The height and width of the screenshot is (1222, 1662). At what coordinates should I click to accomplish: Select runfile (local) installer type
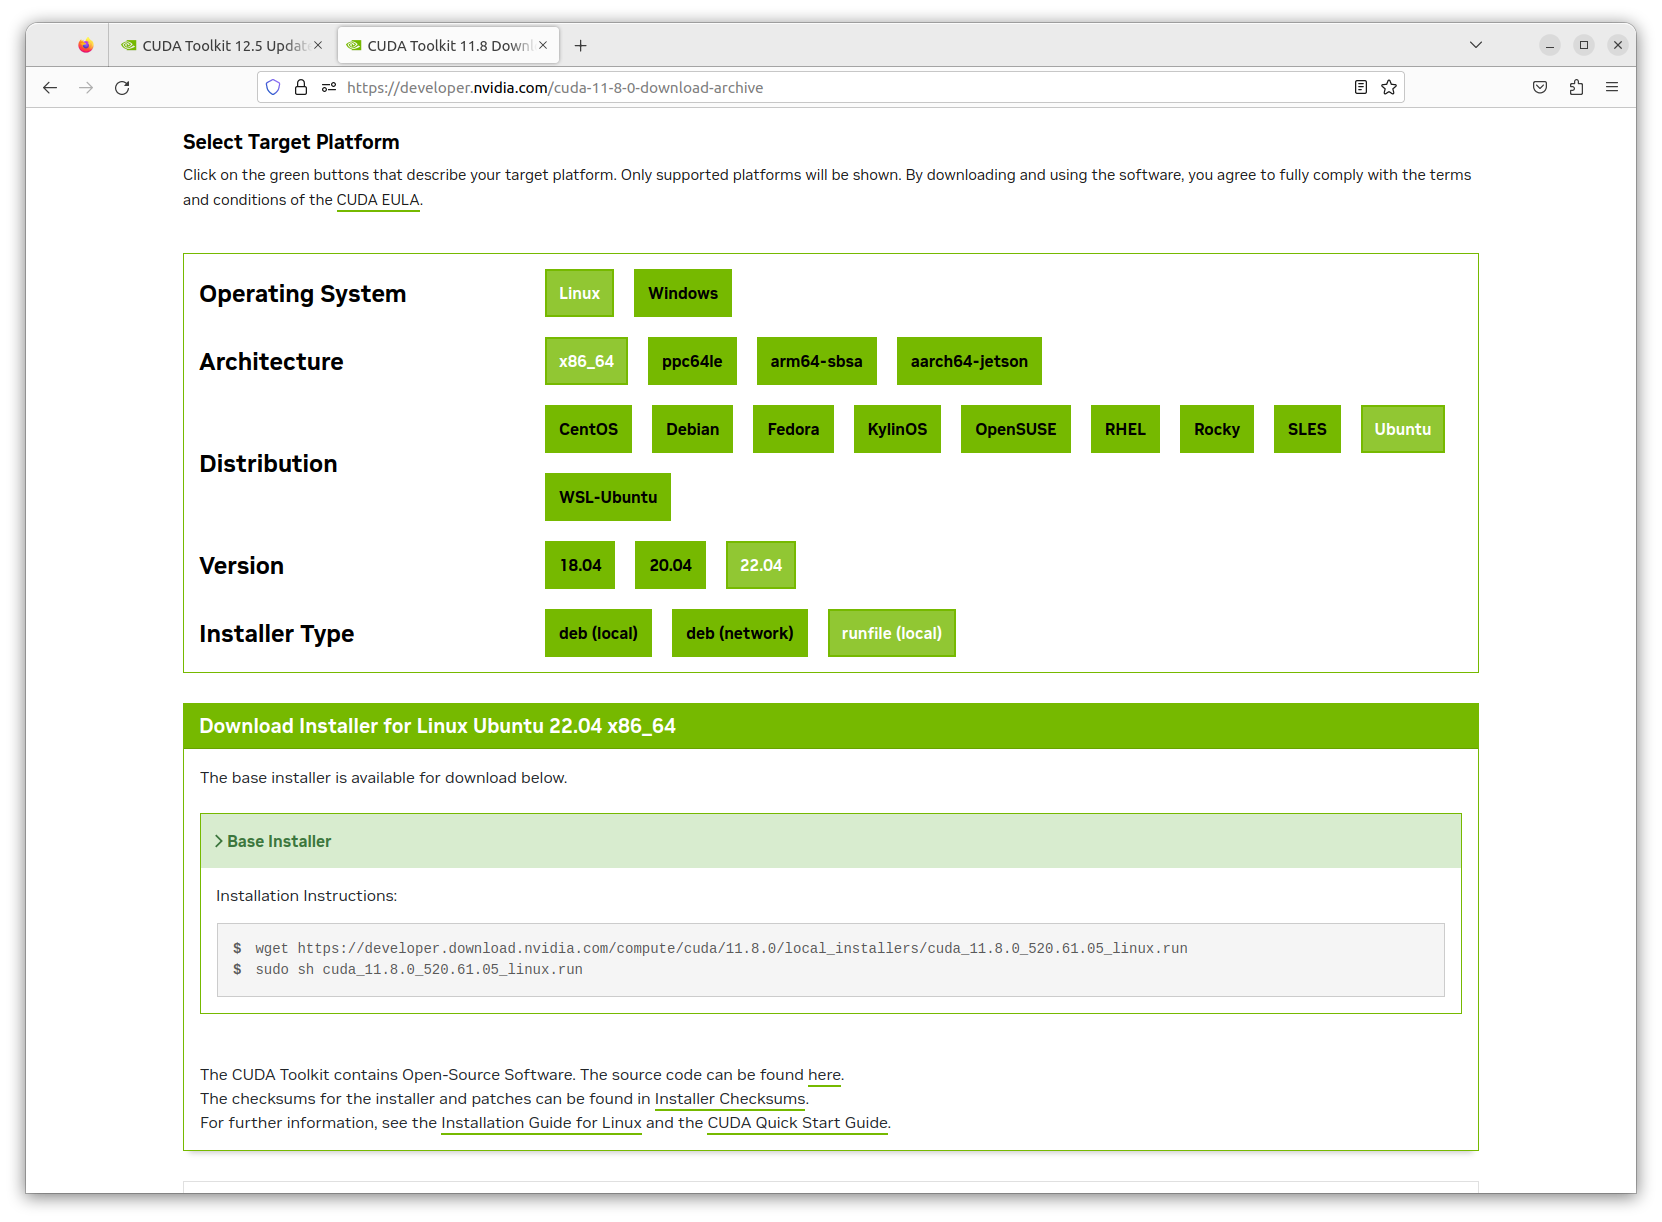891,633
